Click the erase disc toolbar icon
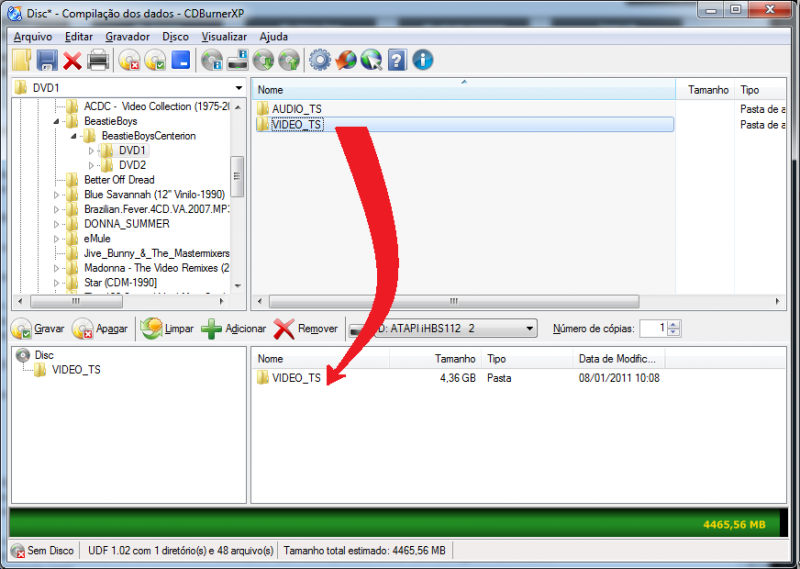This screenshot has height=569, width=800. pos(130,60)
